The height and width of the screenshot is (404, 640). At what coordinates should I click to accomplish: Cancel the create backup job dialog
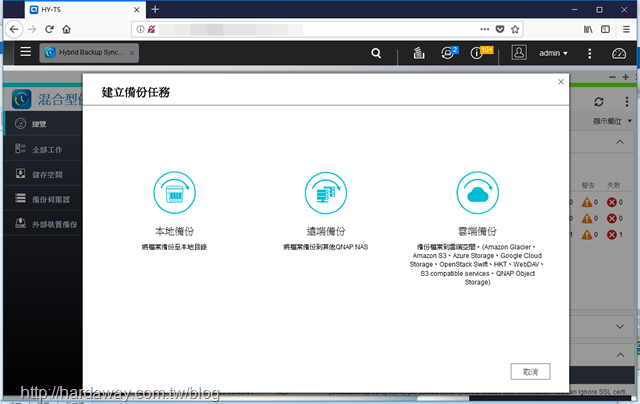530,371
